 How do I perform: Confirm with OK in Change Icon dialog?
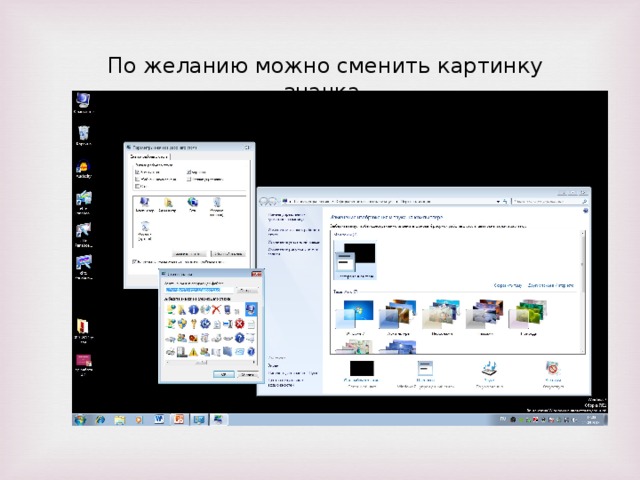pos(224,374)
